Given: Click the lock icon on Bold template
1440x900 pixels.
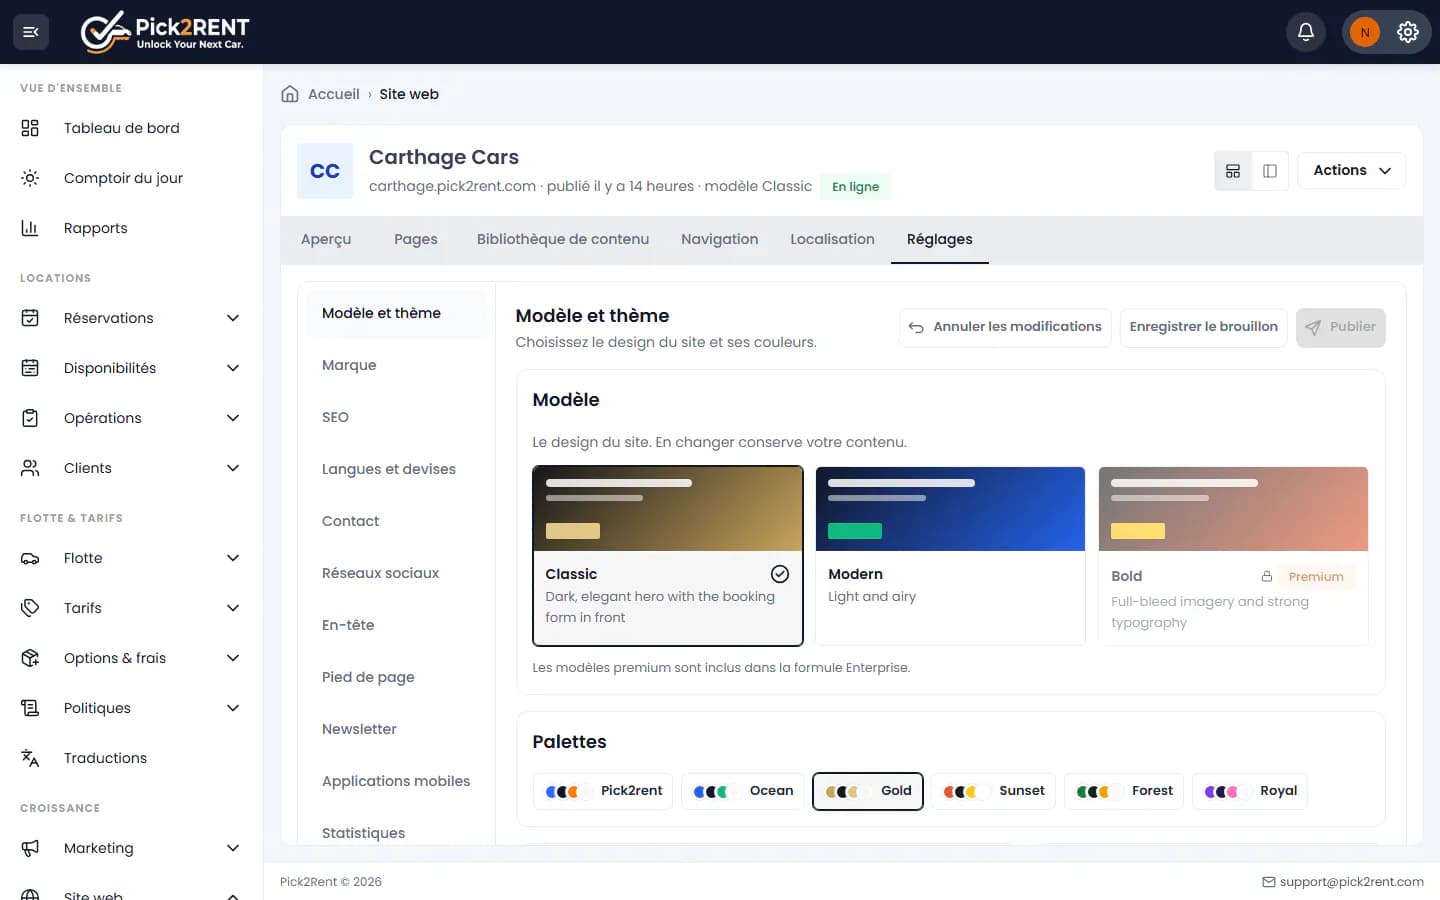Looking at the screenshot, I should (x=1267, y=576).
